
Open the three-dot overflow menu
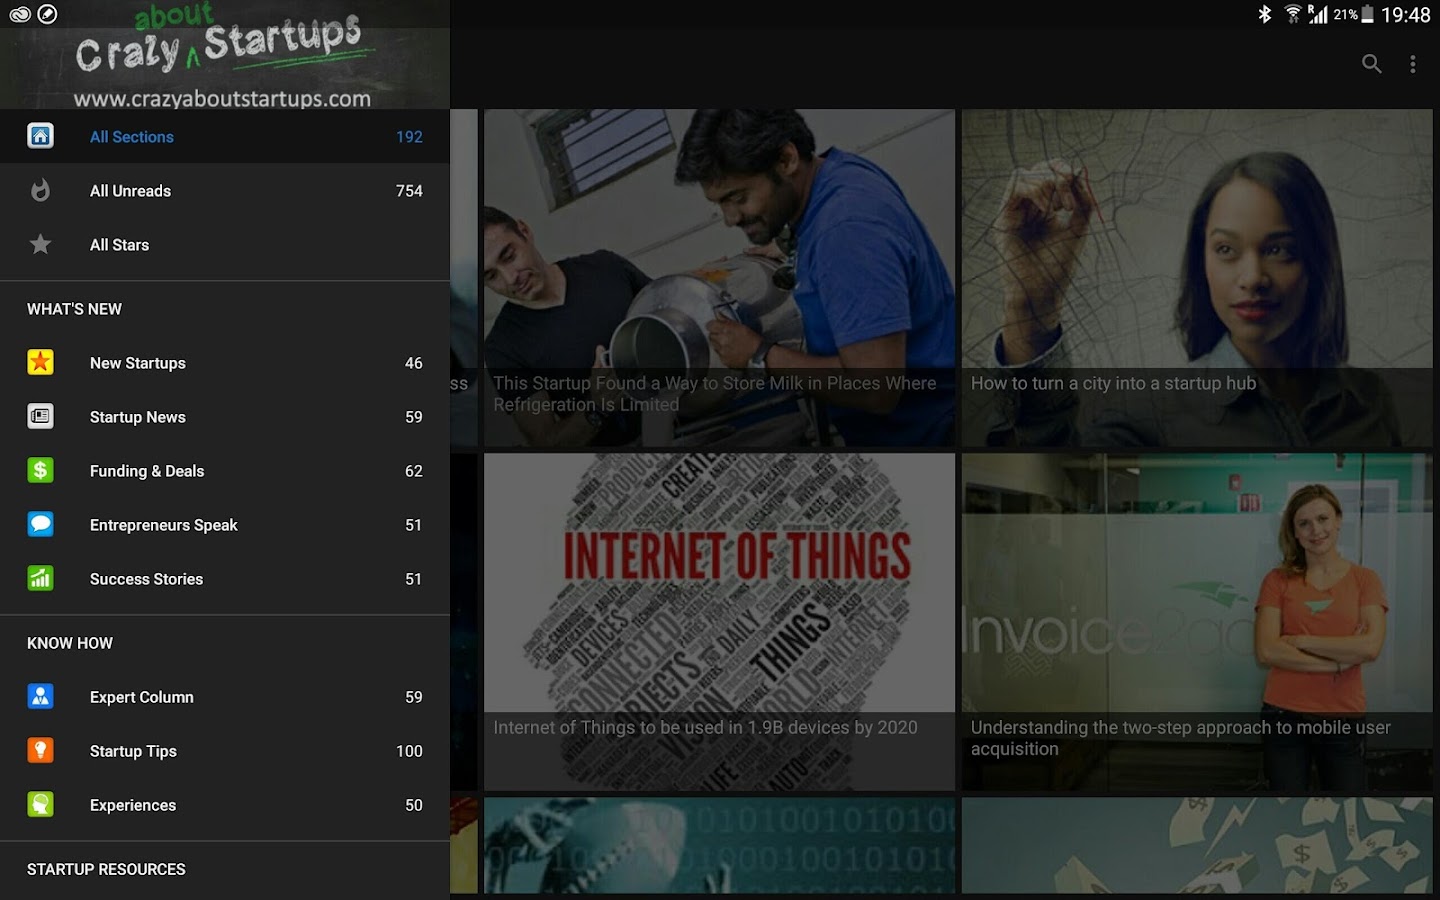(x=1414, y=63)
